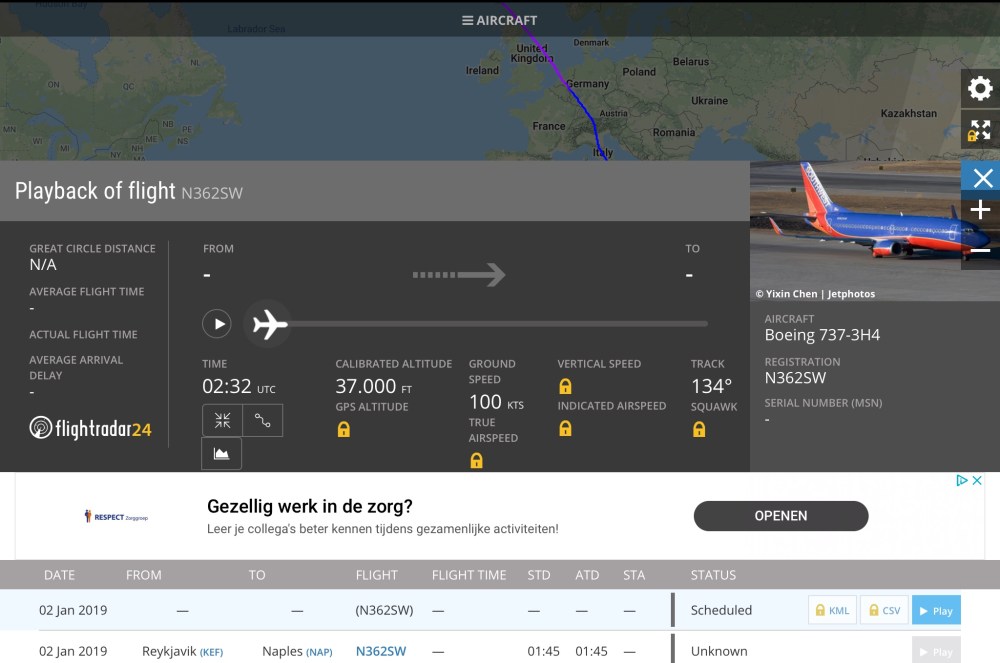Screen dimensions: 1000x663
Task: Click the airplane marker on playback timeline
Action: pyautogui.click(x=268, y=324)
